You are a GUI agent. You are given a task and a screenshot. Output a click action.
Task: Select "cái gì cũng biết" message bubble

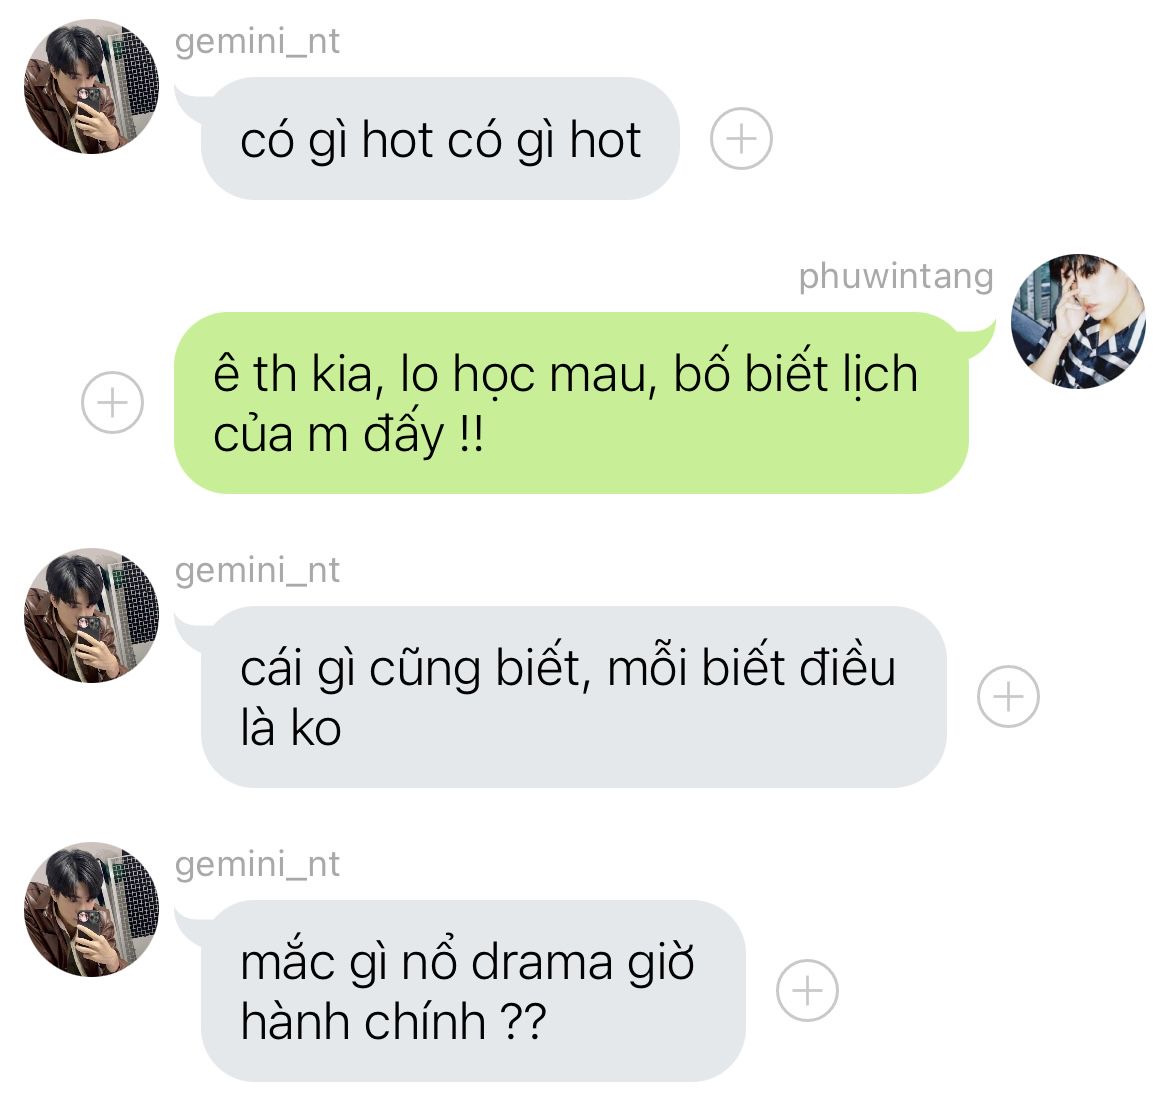pos(574,697)
